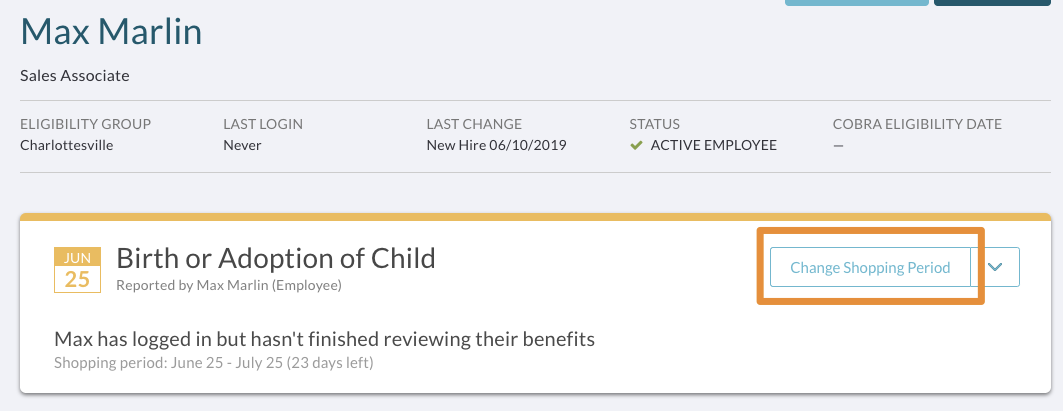The image size is (1063, 411).
Task: Click the green checkmark status icon
Action: (x=636, y=145)
